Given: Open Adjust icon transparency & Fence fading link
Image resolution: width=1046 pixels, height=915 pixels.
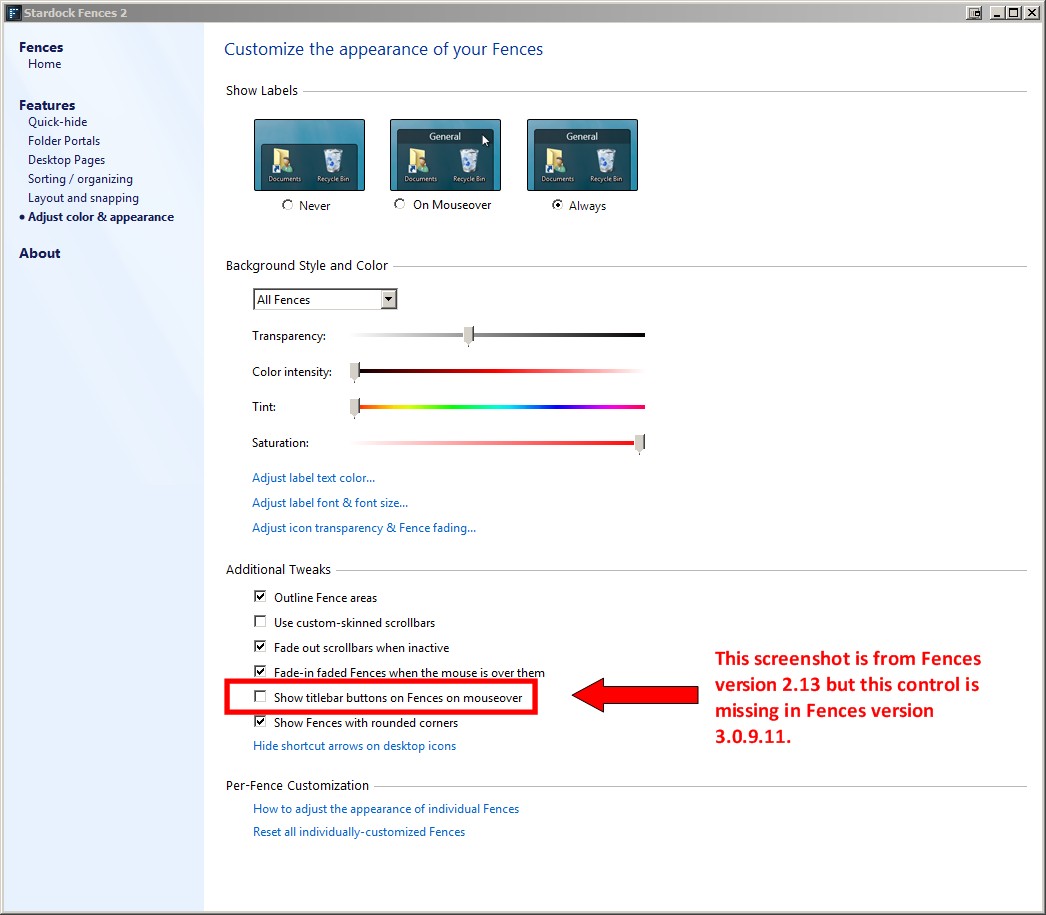Looking at the screenshot, I should click(x=364, y=528).
